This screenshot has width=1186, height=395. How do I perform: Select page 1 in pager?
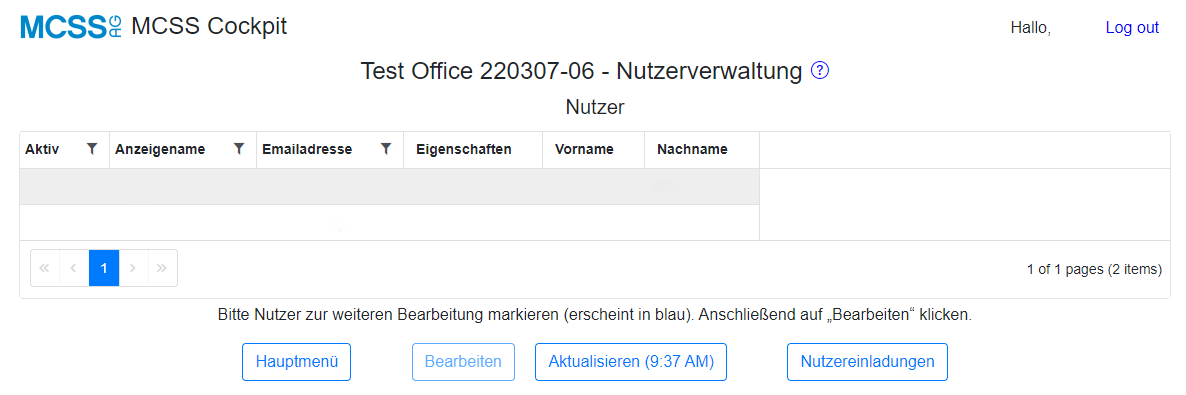click(104, 268)
